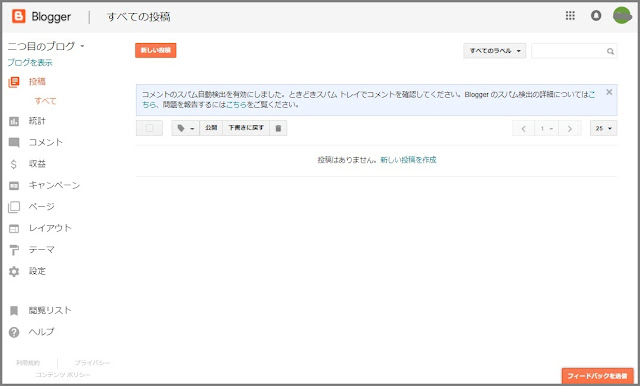
Task: Open 統計 in the sidebar
Action: coord(37,121)
